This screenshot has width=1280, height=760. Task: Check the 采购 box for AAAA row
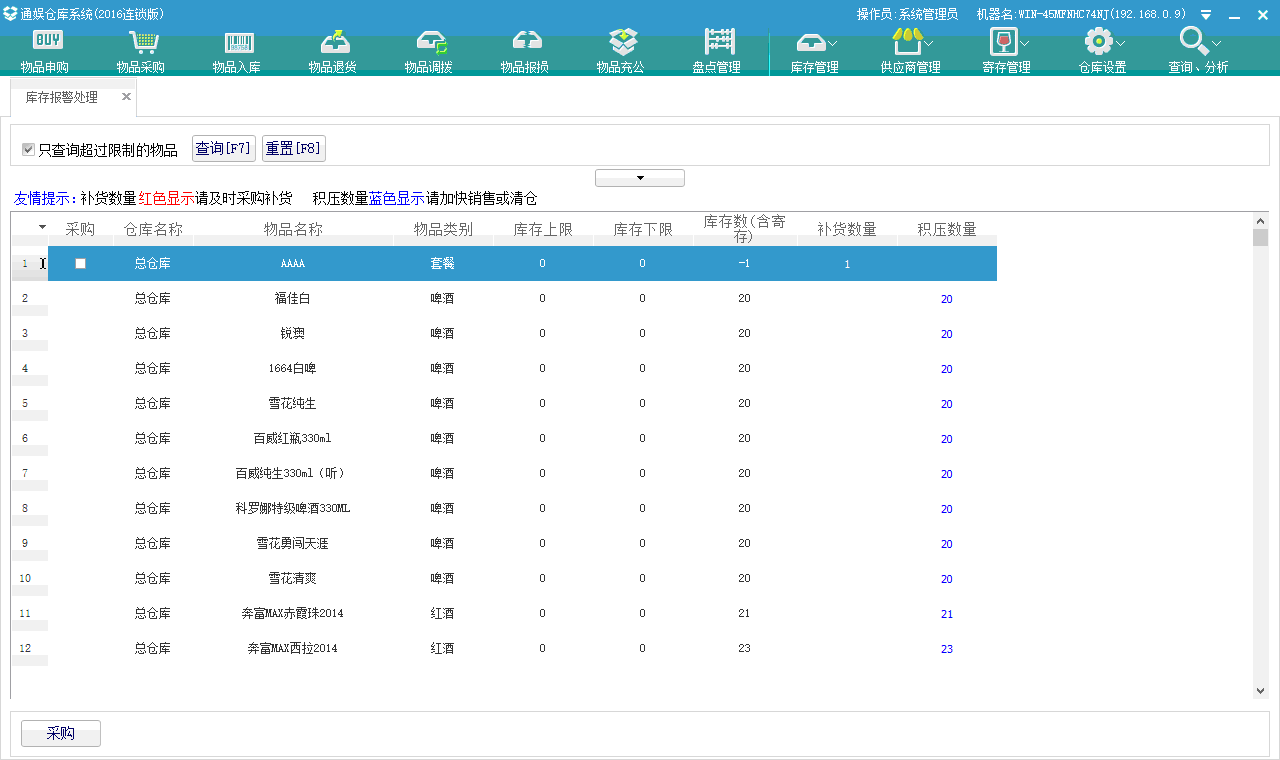81,264
